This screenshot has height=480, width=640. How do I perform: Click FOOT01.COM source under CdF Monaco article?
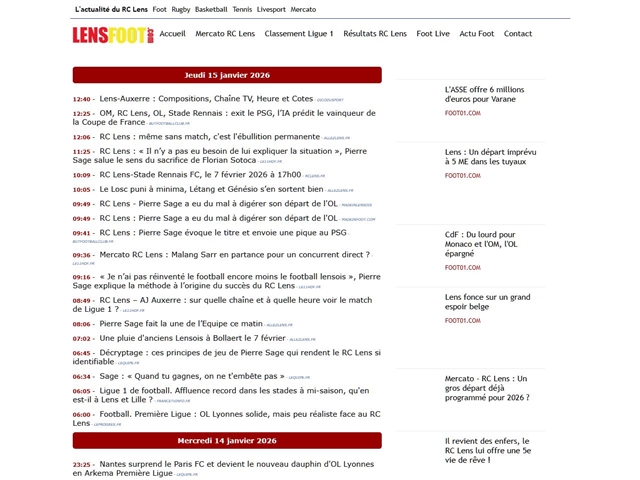pos(463,267)
